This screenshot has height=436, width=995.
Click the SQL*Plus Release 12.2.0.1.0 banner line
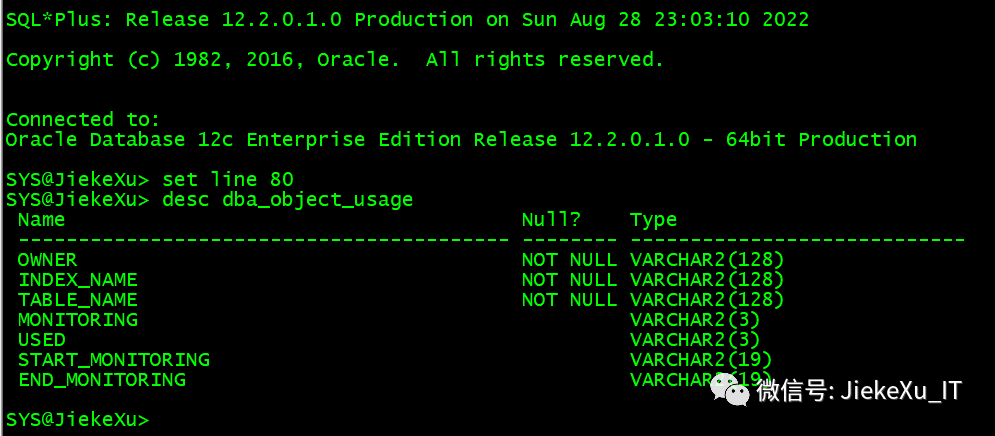click(x=407, y=20)
